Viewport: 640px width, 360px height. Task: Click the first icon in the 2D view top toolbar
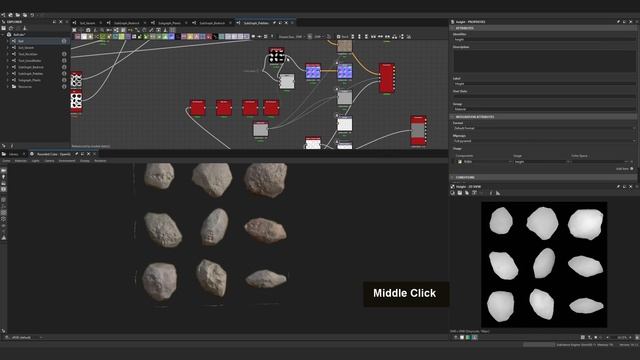click(x=453, y=193)
